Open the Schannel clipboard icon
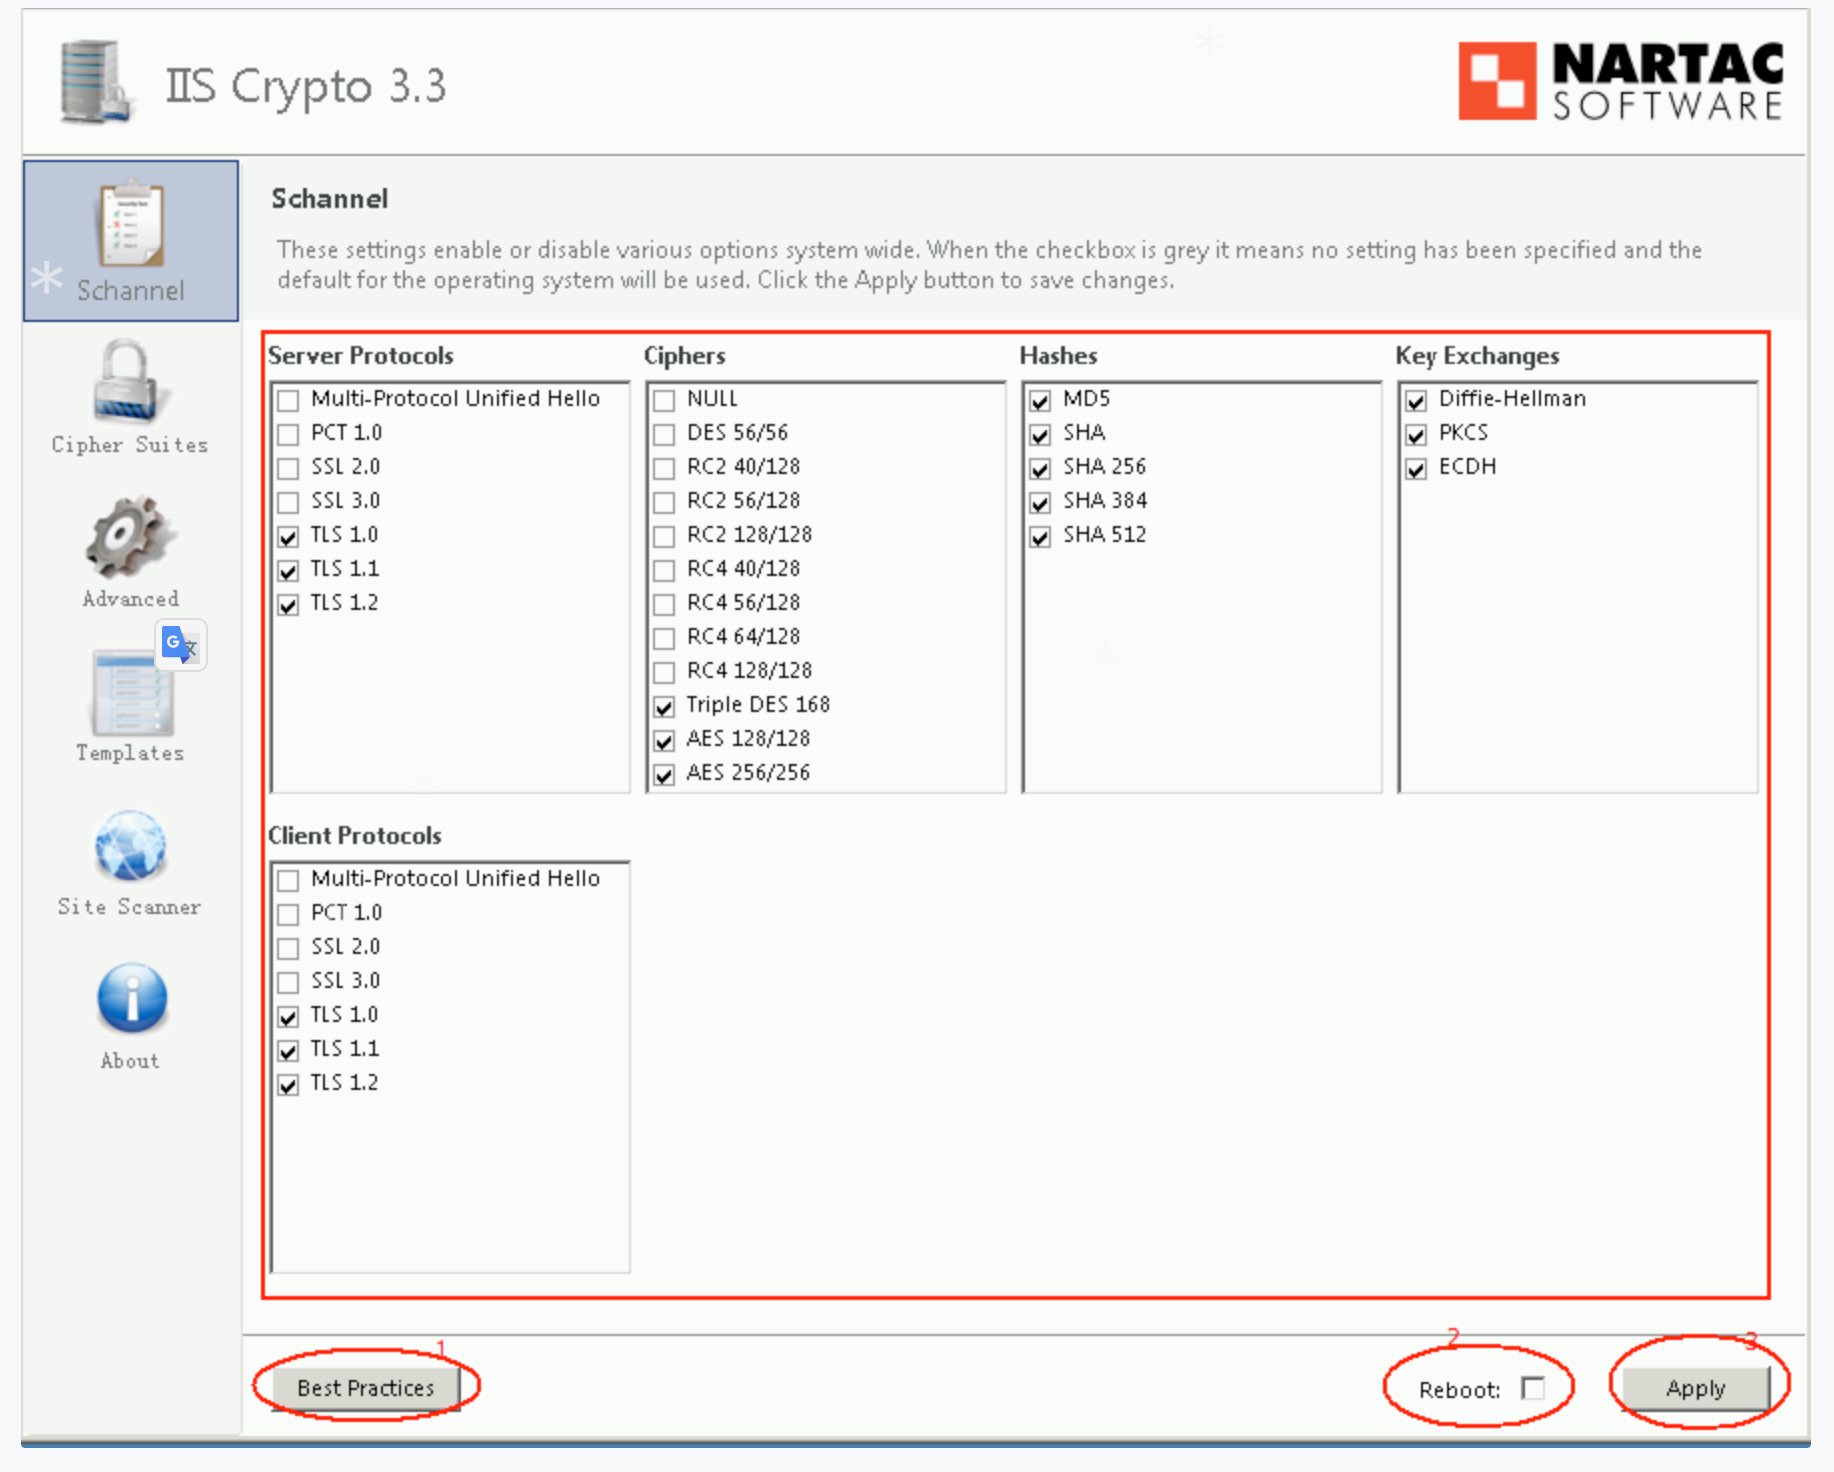The height and width of the screenshot is (1472, 1834). click(x=130, y=224)
